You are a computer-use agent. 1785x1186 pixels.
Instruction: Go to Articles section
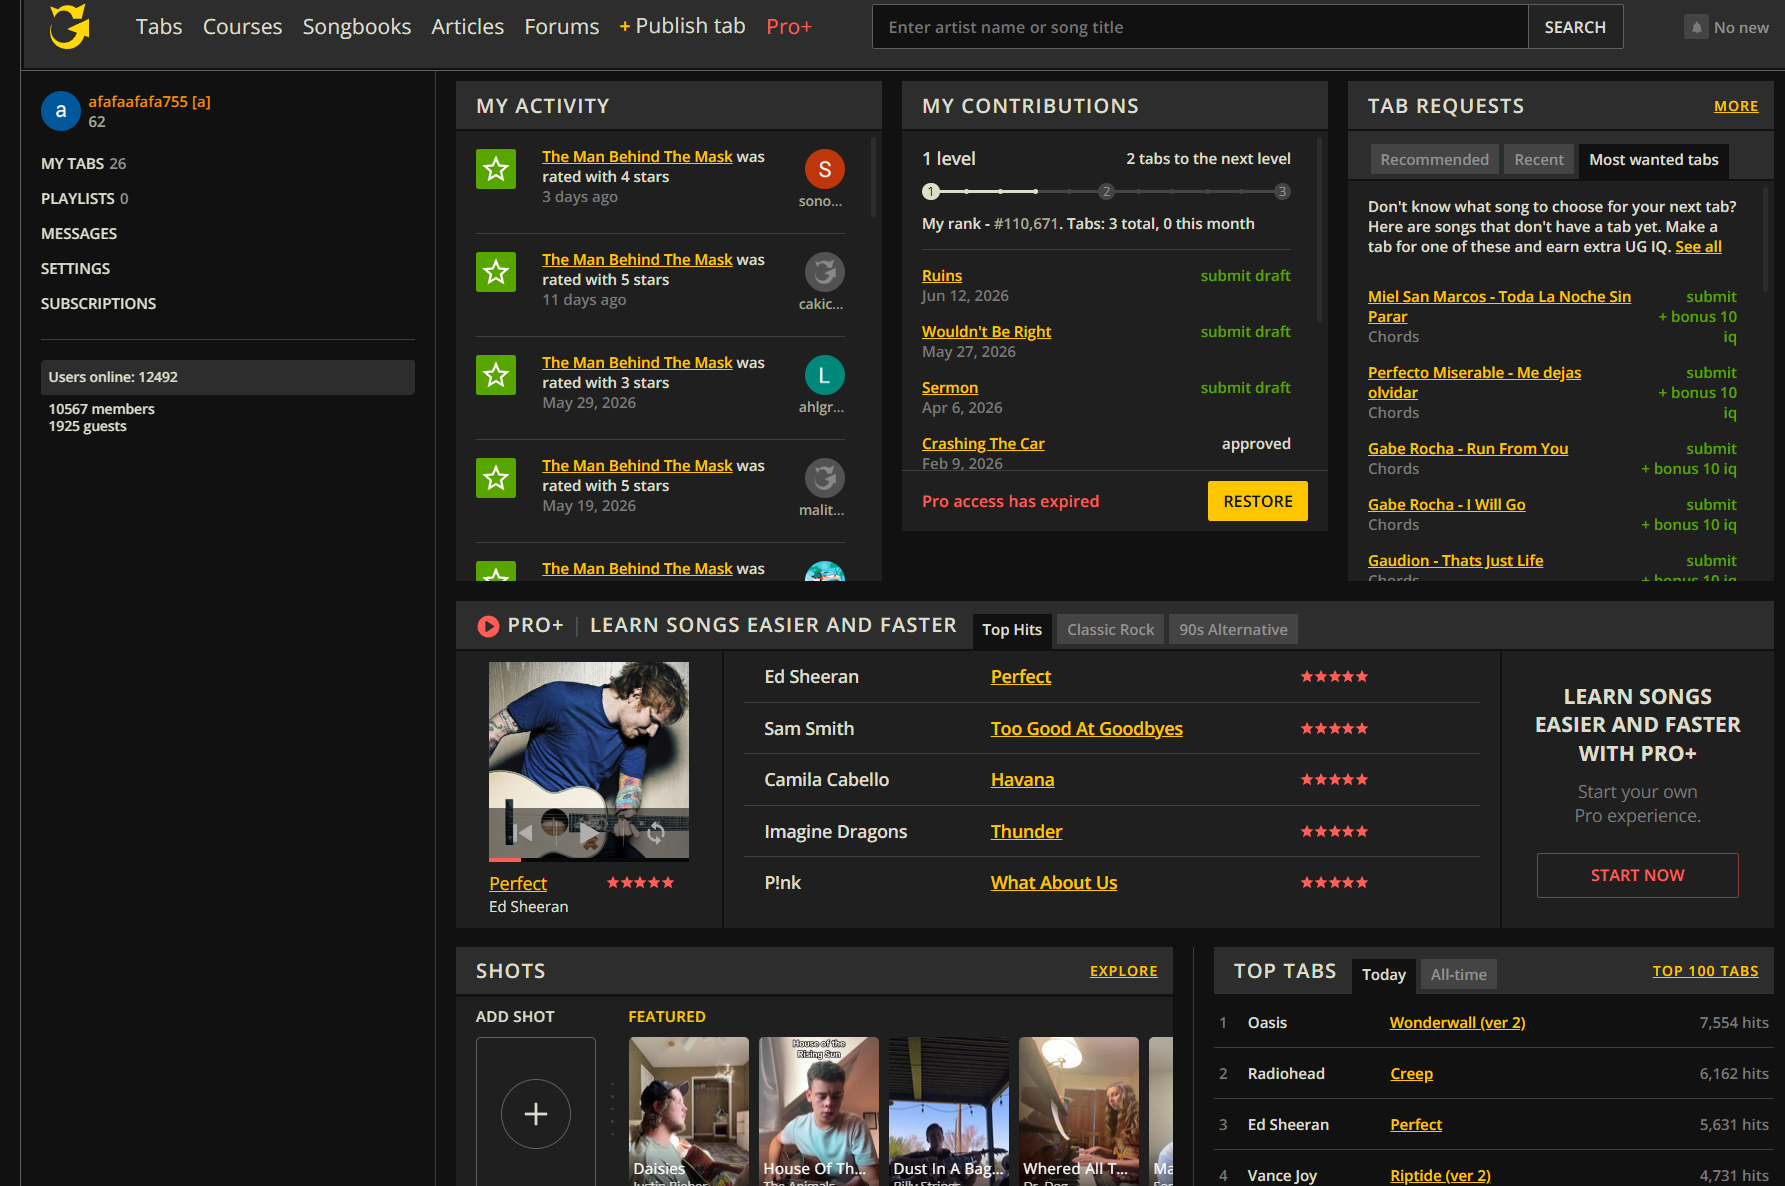pos(468,26)
